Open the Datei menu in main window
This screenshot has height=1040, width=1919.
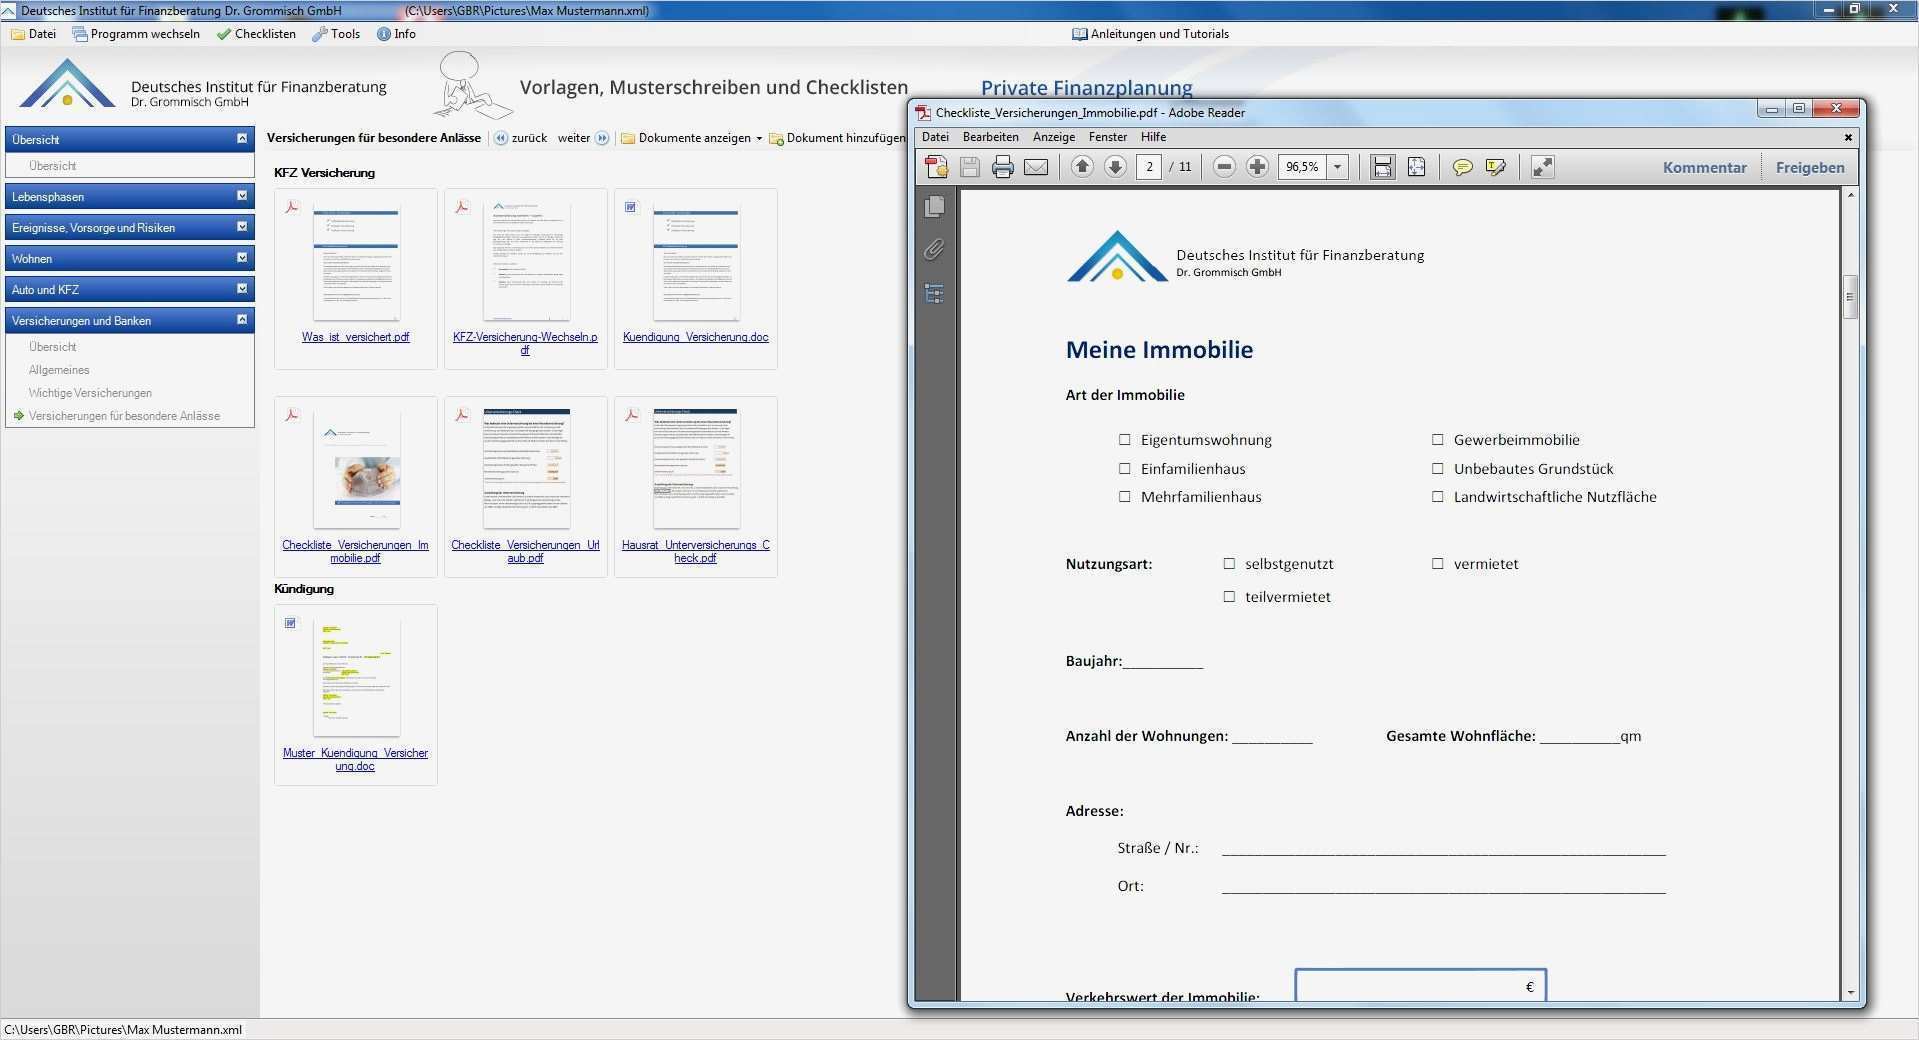point(34,34)
